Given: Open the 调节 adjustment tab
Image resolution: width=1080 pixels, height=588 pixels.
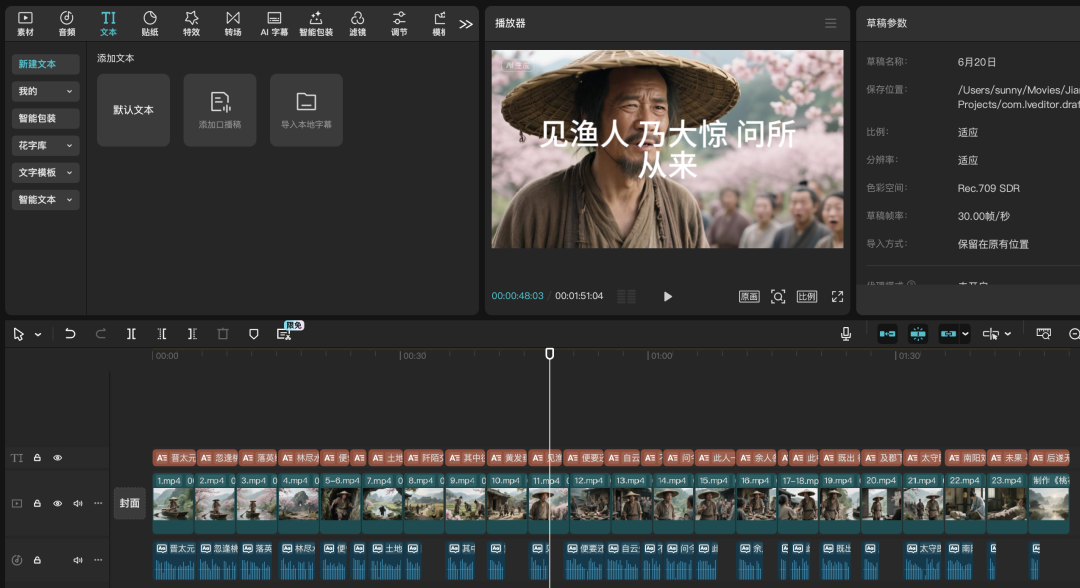Looking at the screenshot, I should coord(399,23).
